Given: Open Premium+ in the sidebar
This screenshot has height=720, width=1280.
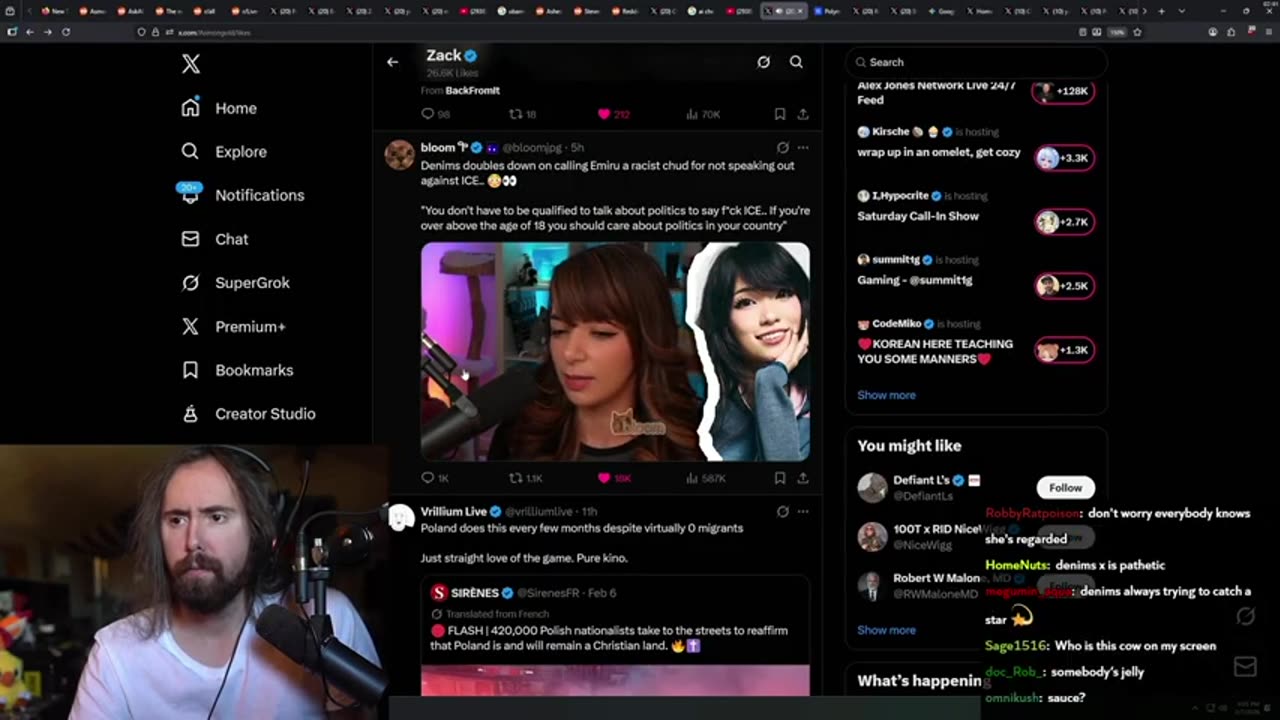Looking at the screenshot, I should (x=233, y=326).
